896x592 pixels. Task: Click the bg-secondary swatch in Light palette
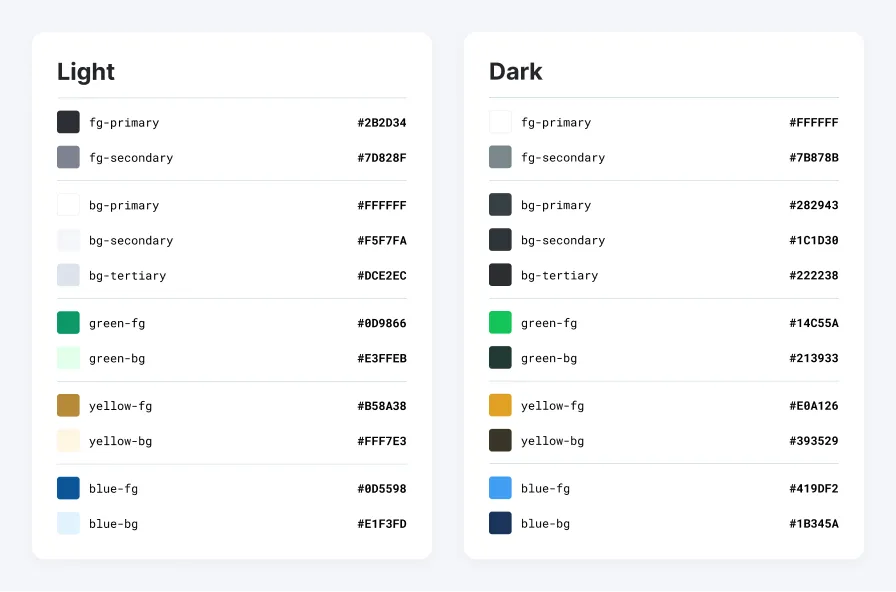(66, 240)
